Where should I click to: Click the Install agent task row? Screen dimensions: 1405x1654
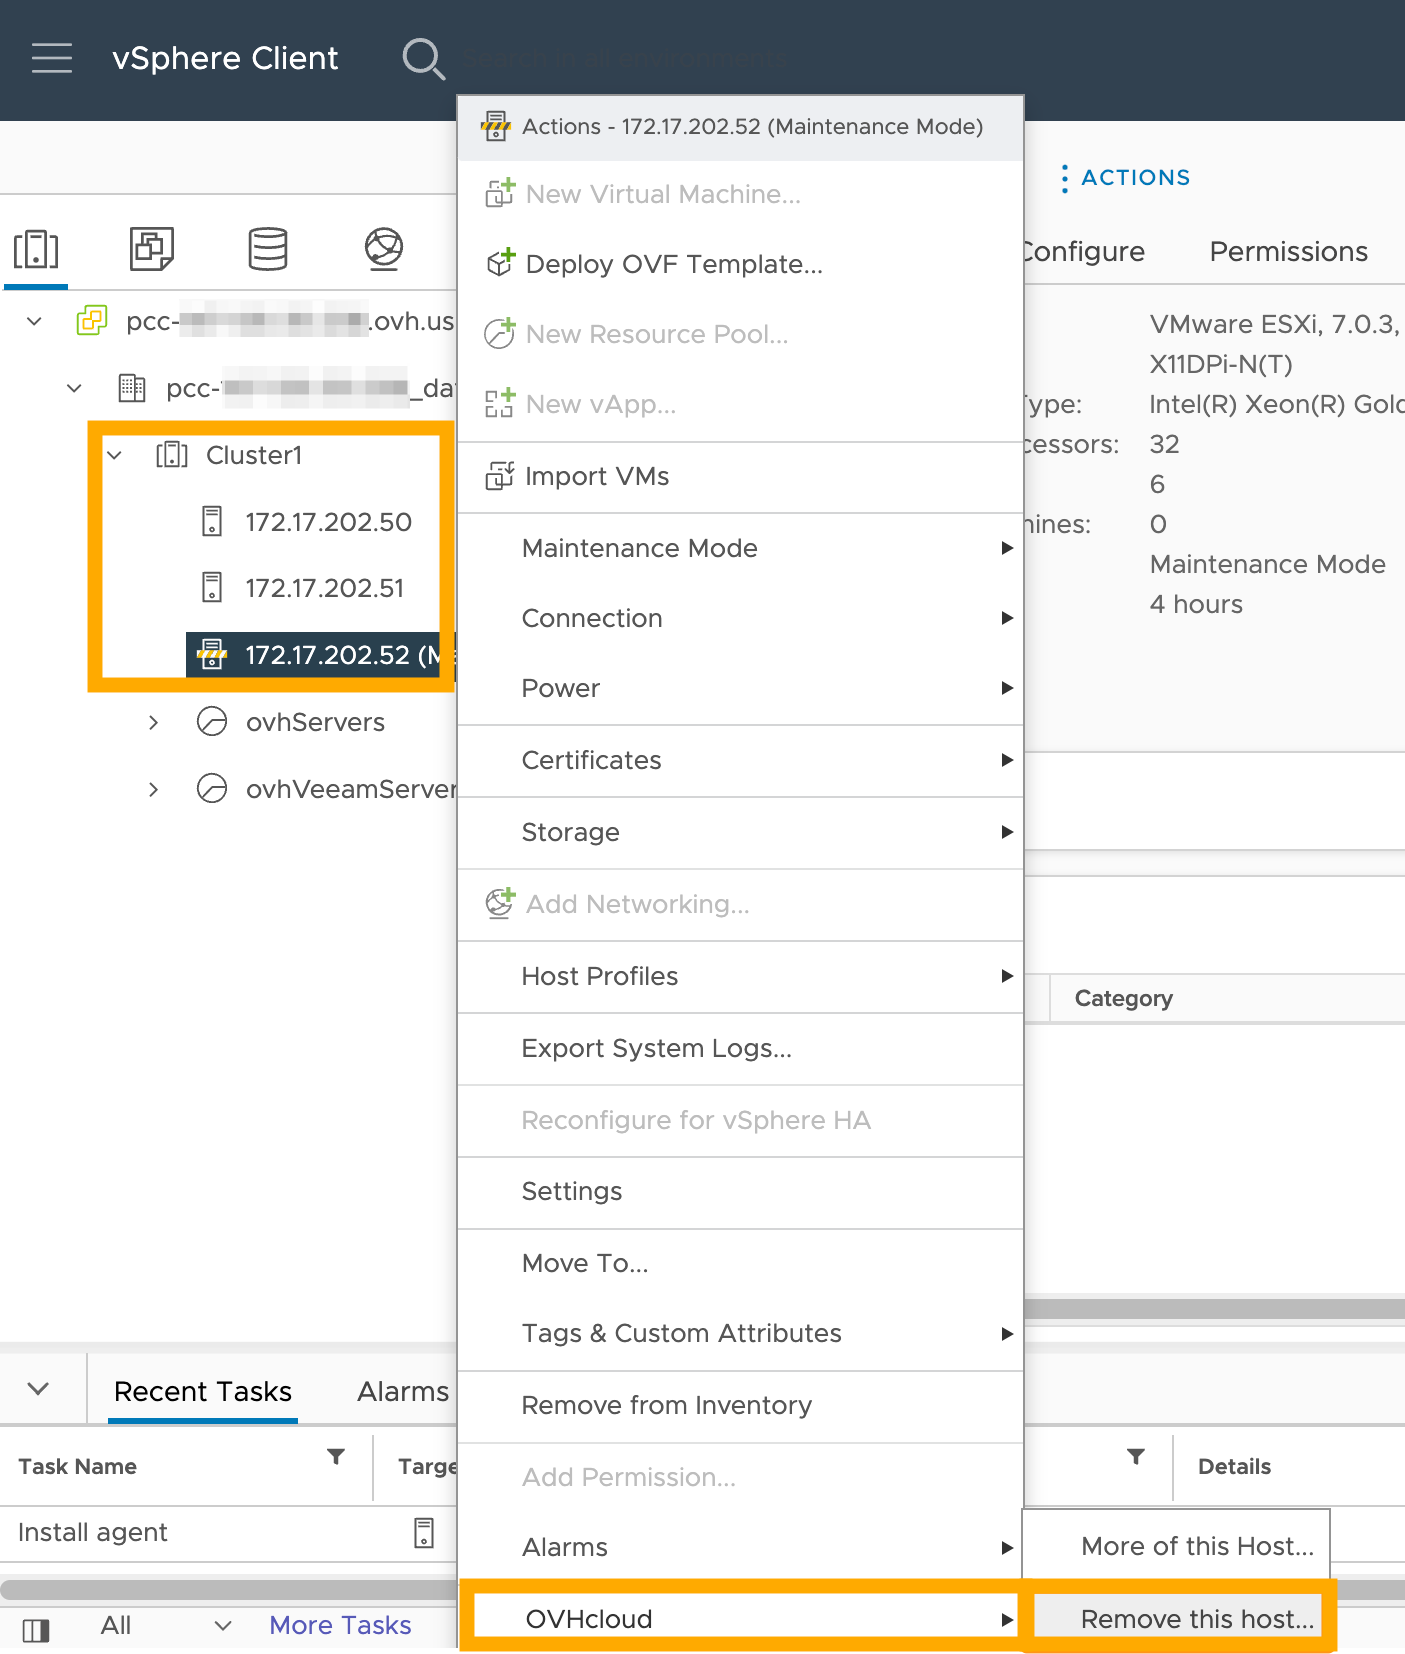[x=228, y=1533]
